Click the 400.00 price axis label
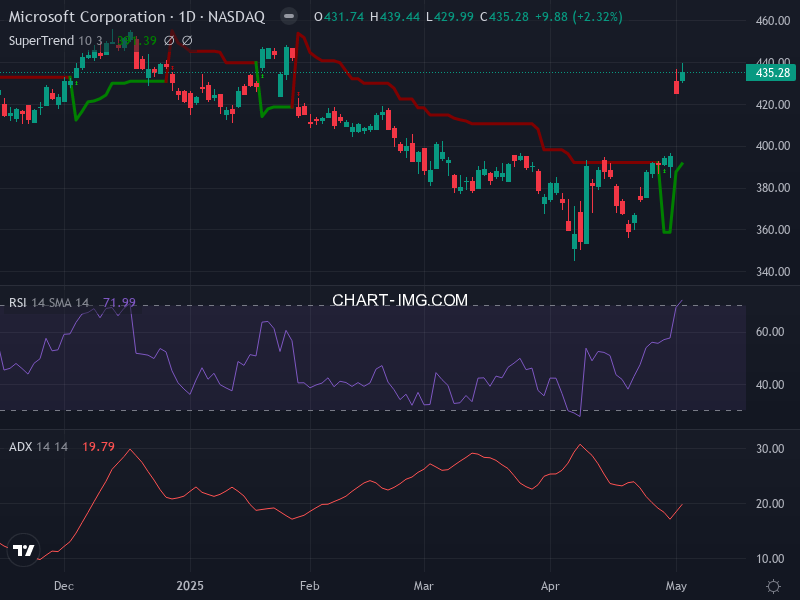This screenshot has height=600, width=800. coord(773,146)
